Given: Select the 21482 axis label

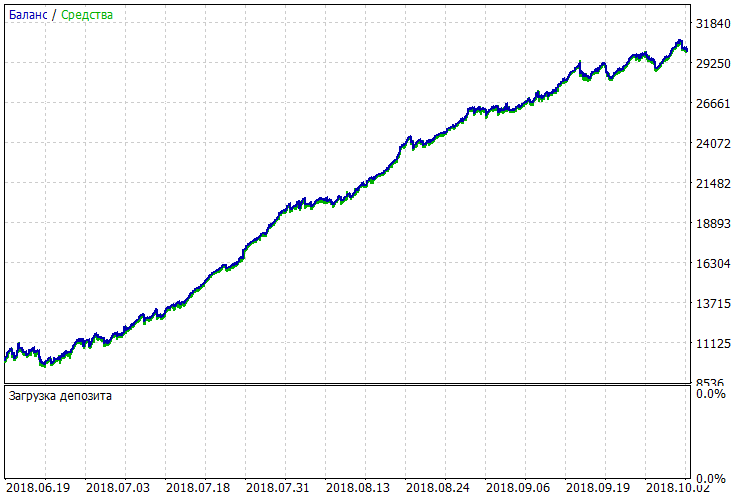Looking at the screenshot, I should 714,184.
